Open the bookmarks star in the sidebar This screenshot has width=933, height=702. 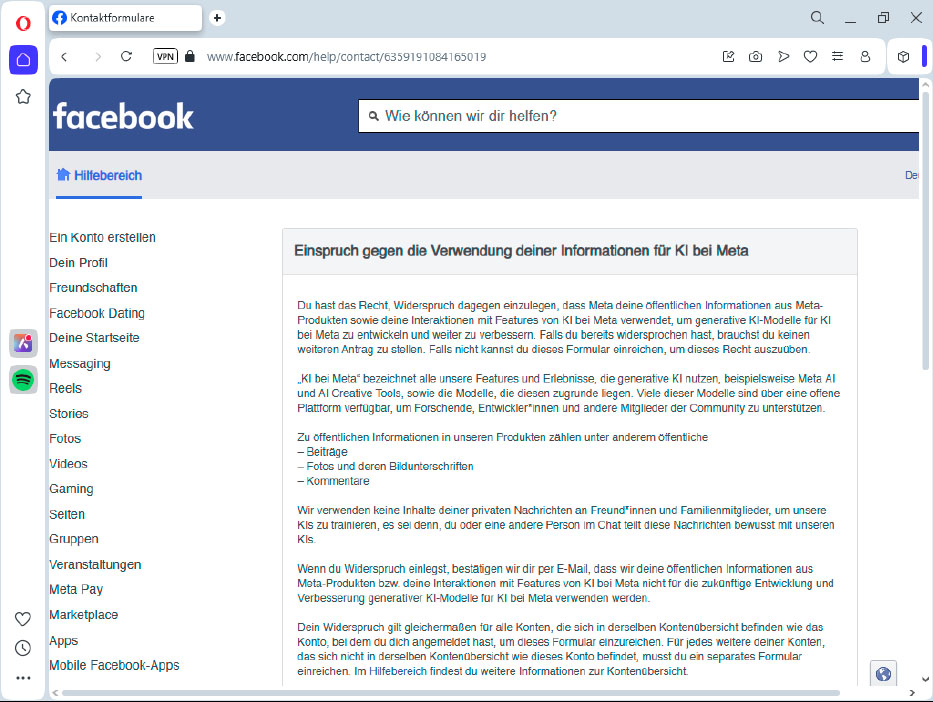pos(23,96)
